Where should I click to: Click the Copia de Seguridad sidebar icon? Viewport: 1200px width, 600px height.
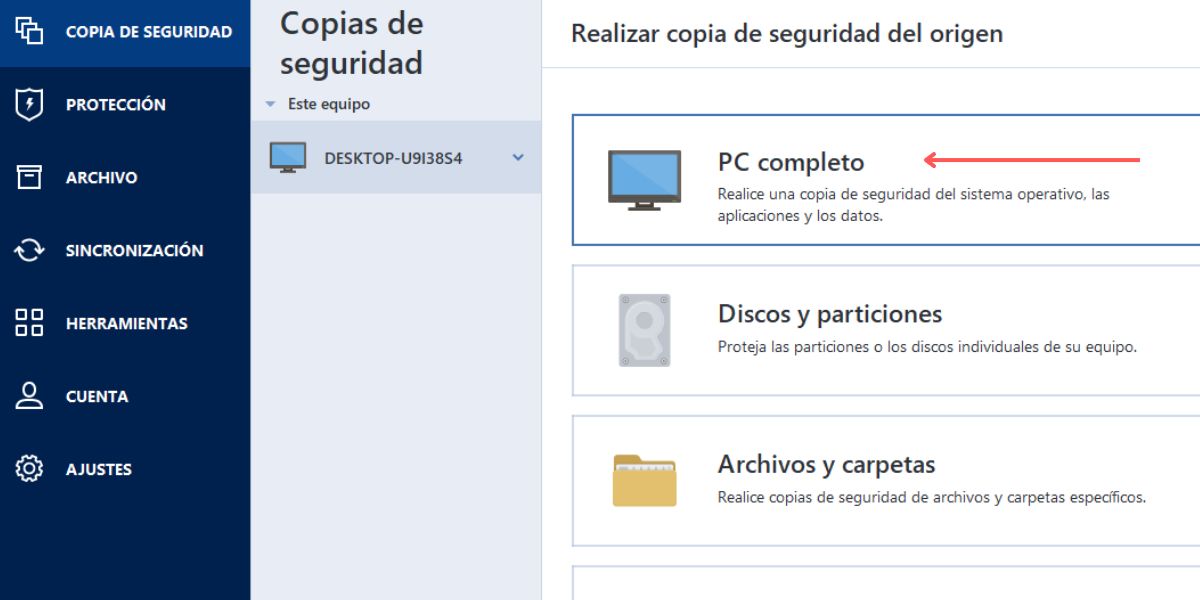coord(30,31)
